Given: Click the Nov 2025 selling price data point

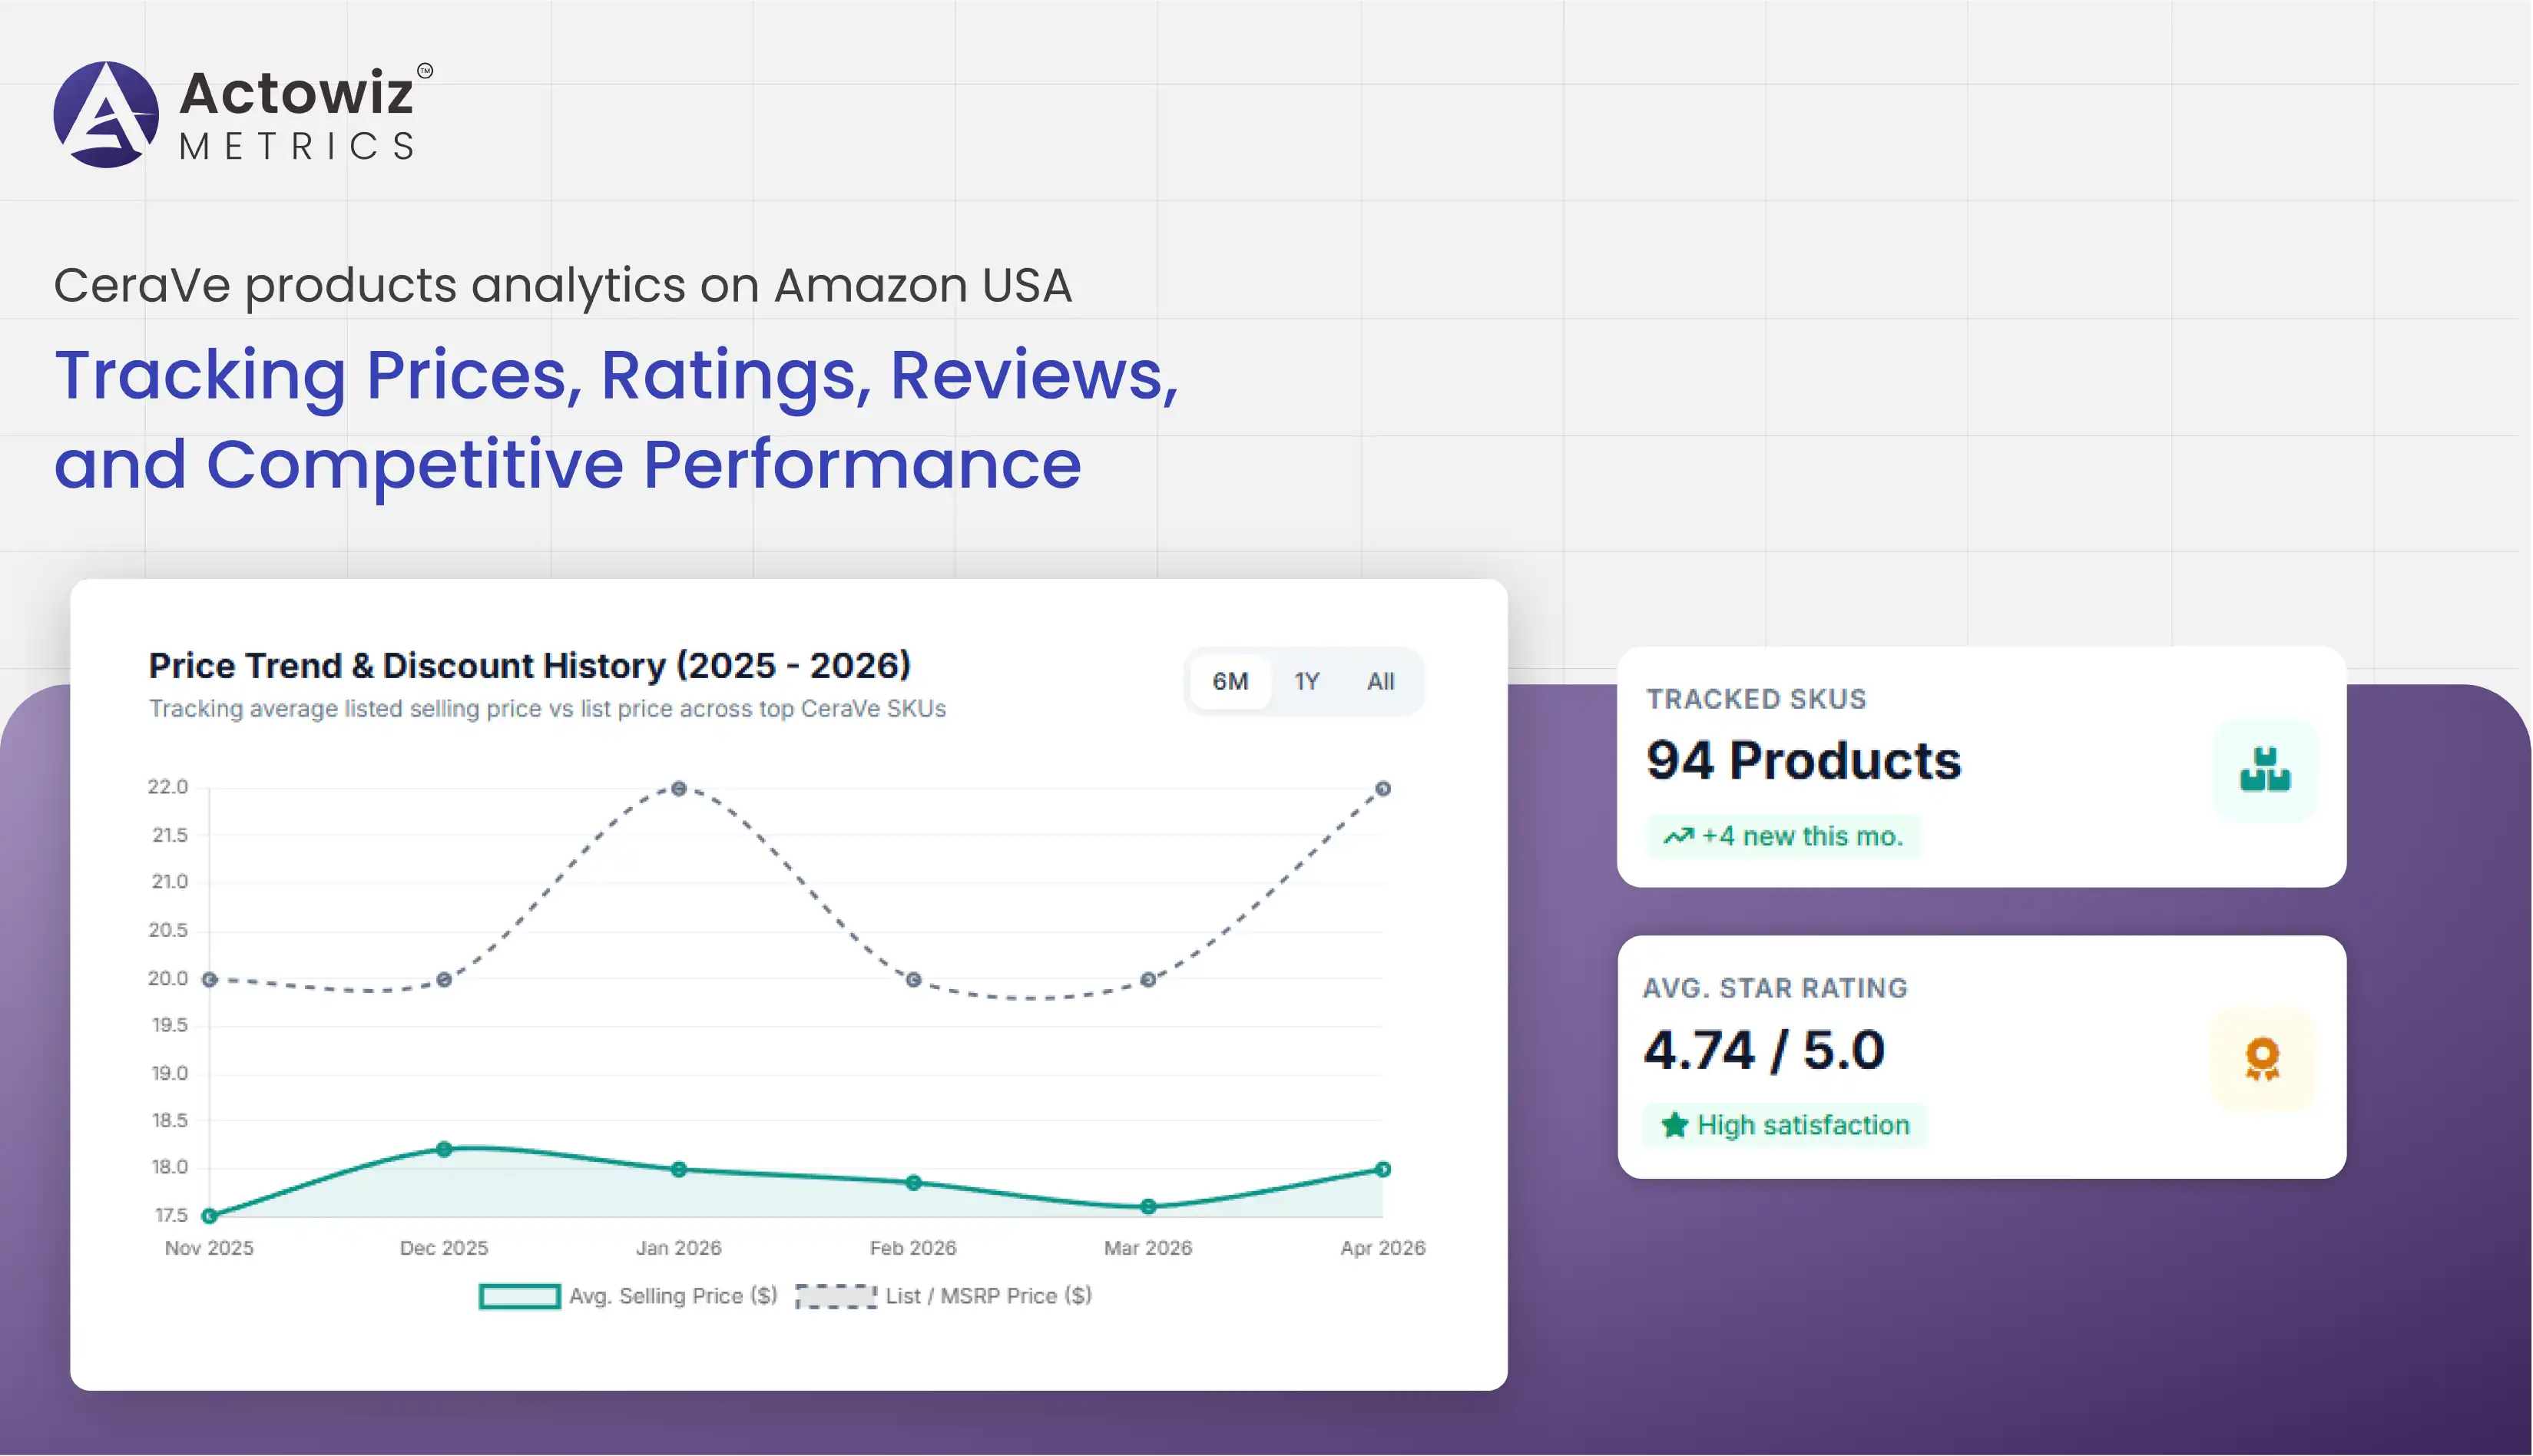Looking at the screenshot, I should click(209, 1216).
